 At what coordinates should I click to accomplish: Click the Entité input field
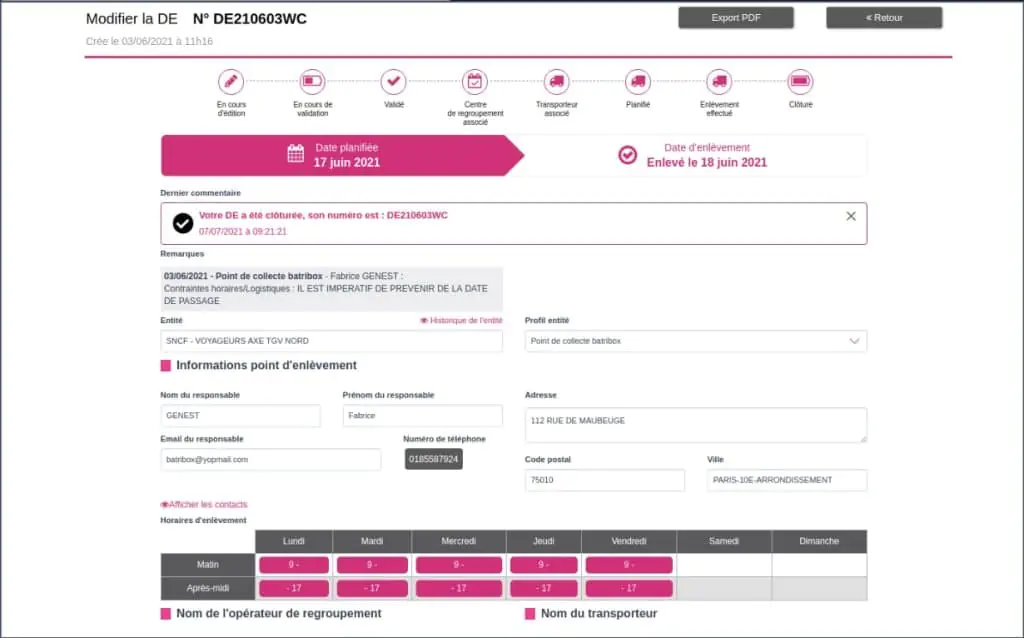331,341
